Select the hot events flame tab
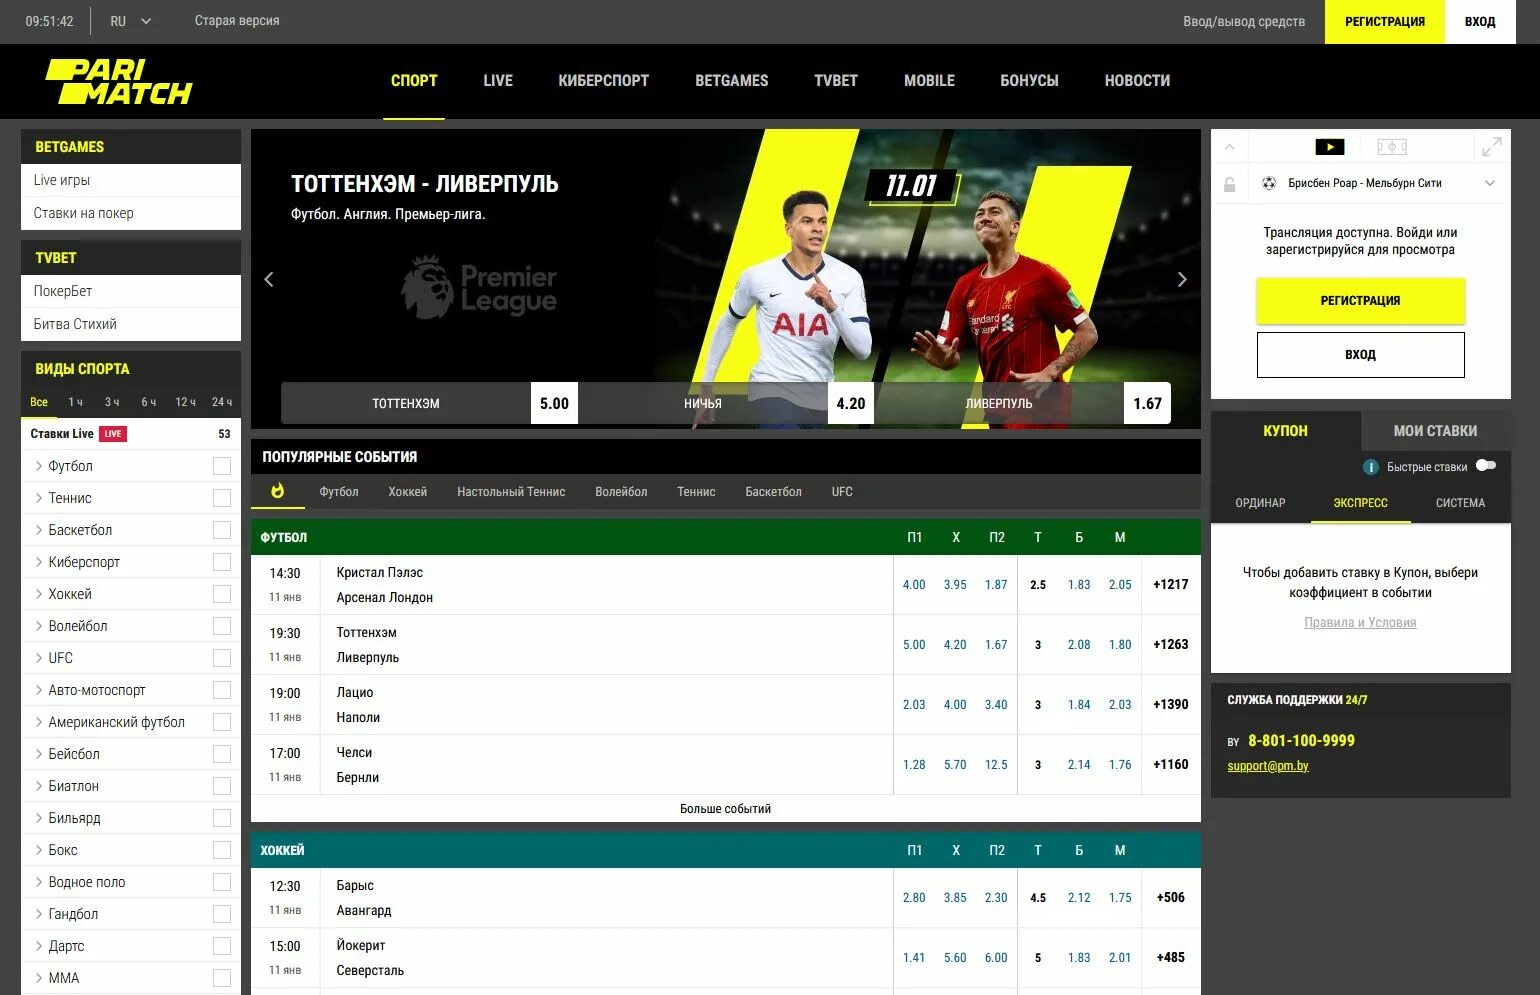1540x995 pixels. click(x=277, y=491)
